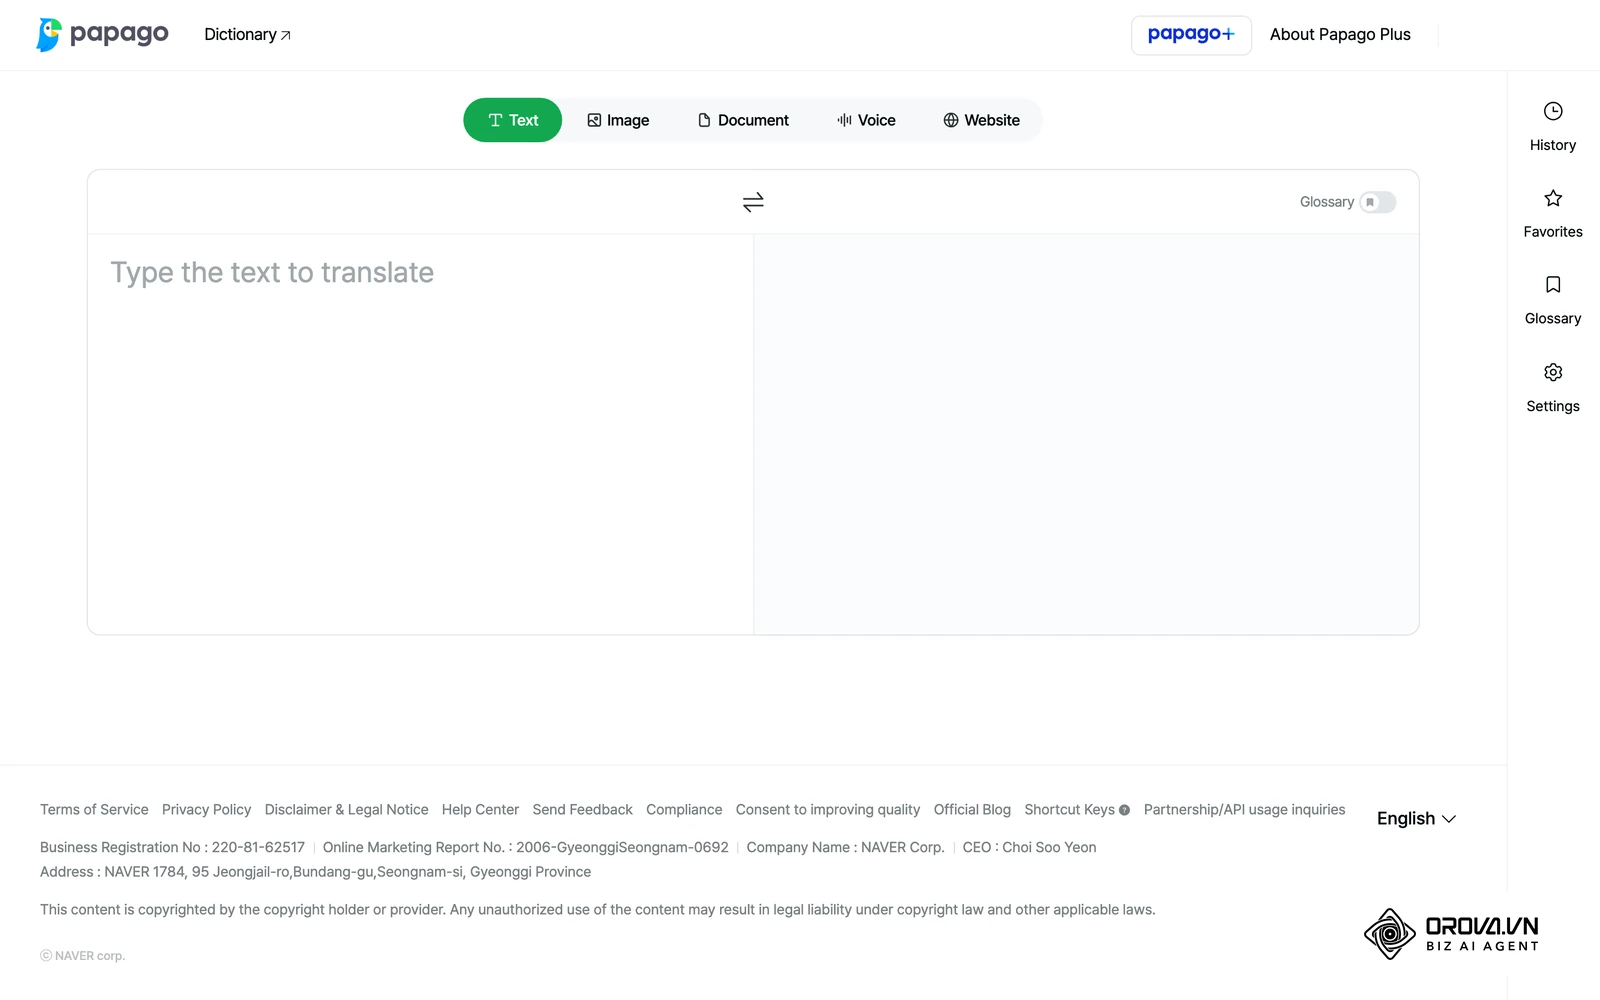The image size is (1600, 1000).
Task: Open the History clock icon
Action: 1552,111
